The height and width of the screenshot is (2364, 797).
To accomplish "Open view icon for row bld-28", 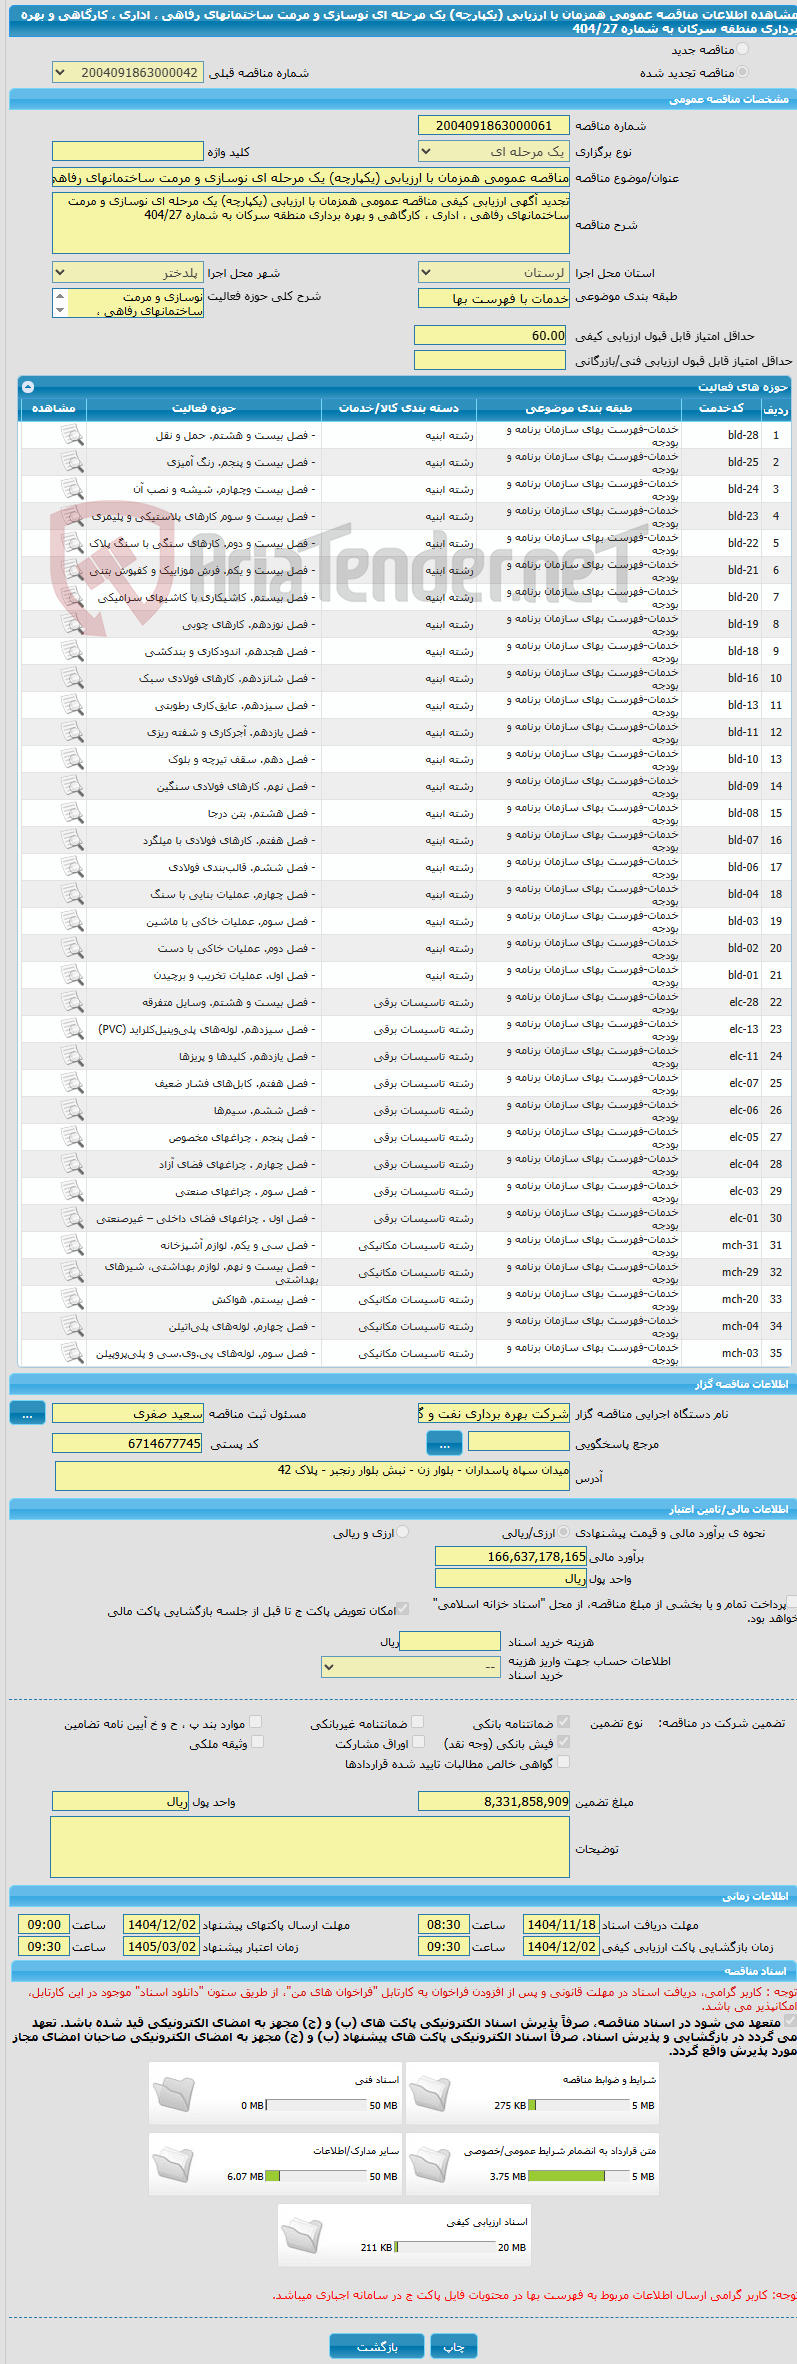I will 72,435.
